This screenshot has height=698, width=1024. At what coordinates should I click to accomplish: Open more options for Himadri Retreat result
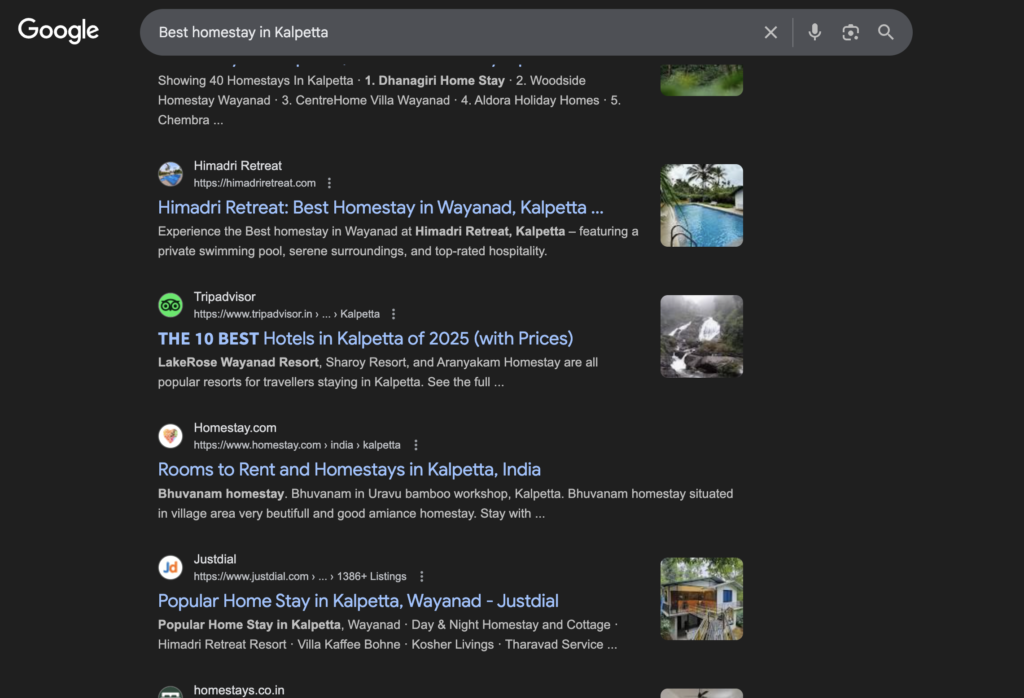[x=330, y=183]
